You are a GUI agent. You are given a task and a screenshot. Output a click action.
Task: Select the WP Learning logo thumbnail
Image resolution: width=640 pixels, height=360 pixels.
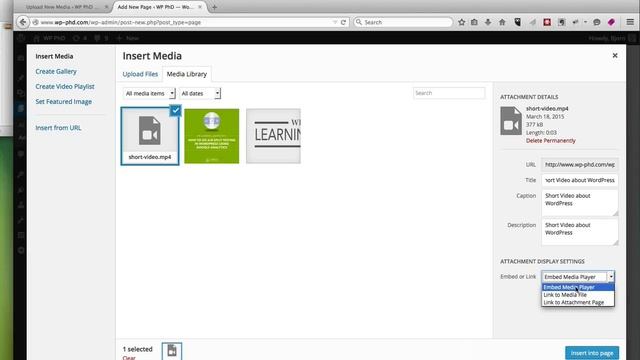pos(273,136)
